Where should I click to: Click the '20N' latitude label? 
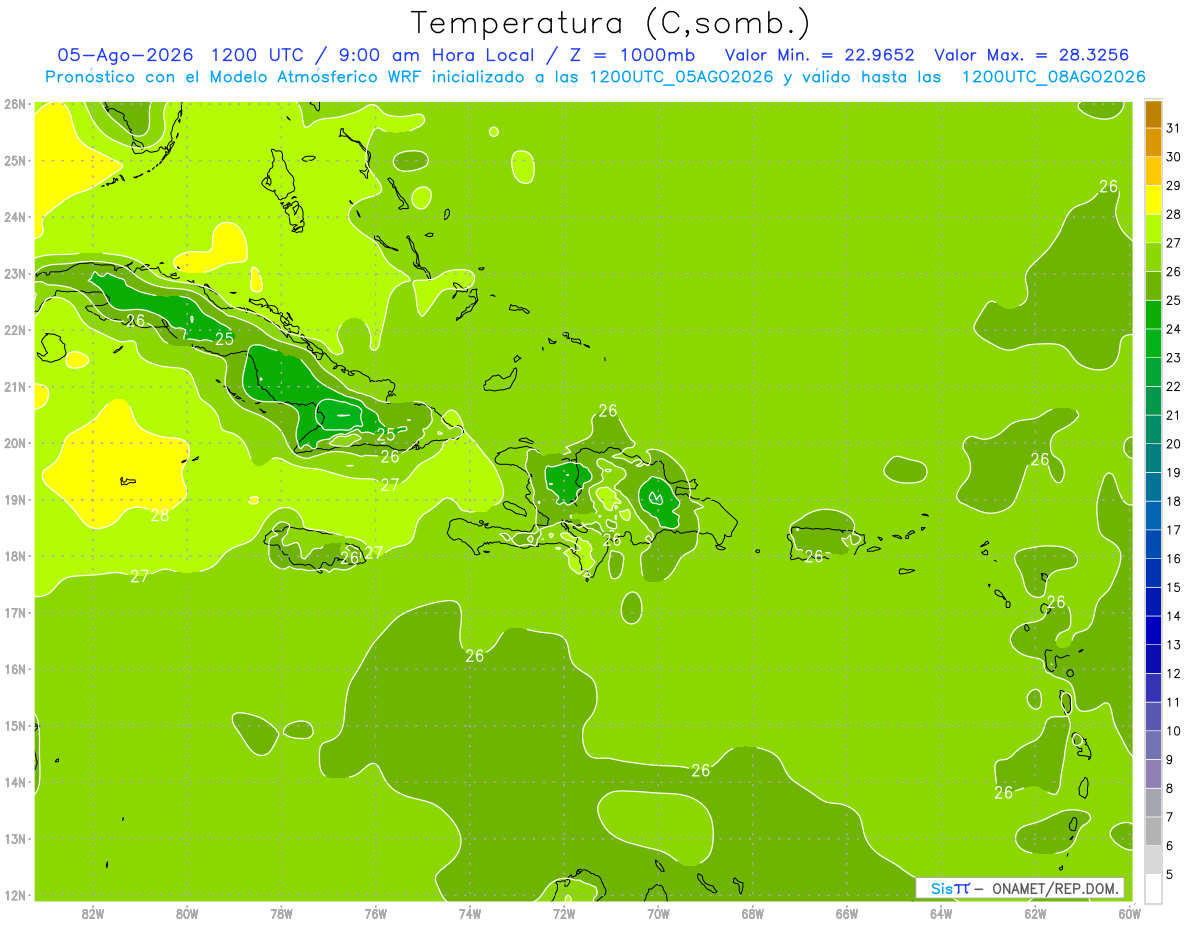[14, 443]
